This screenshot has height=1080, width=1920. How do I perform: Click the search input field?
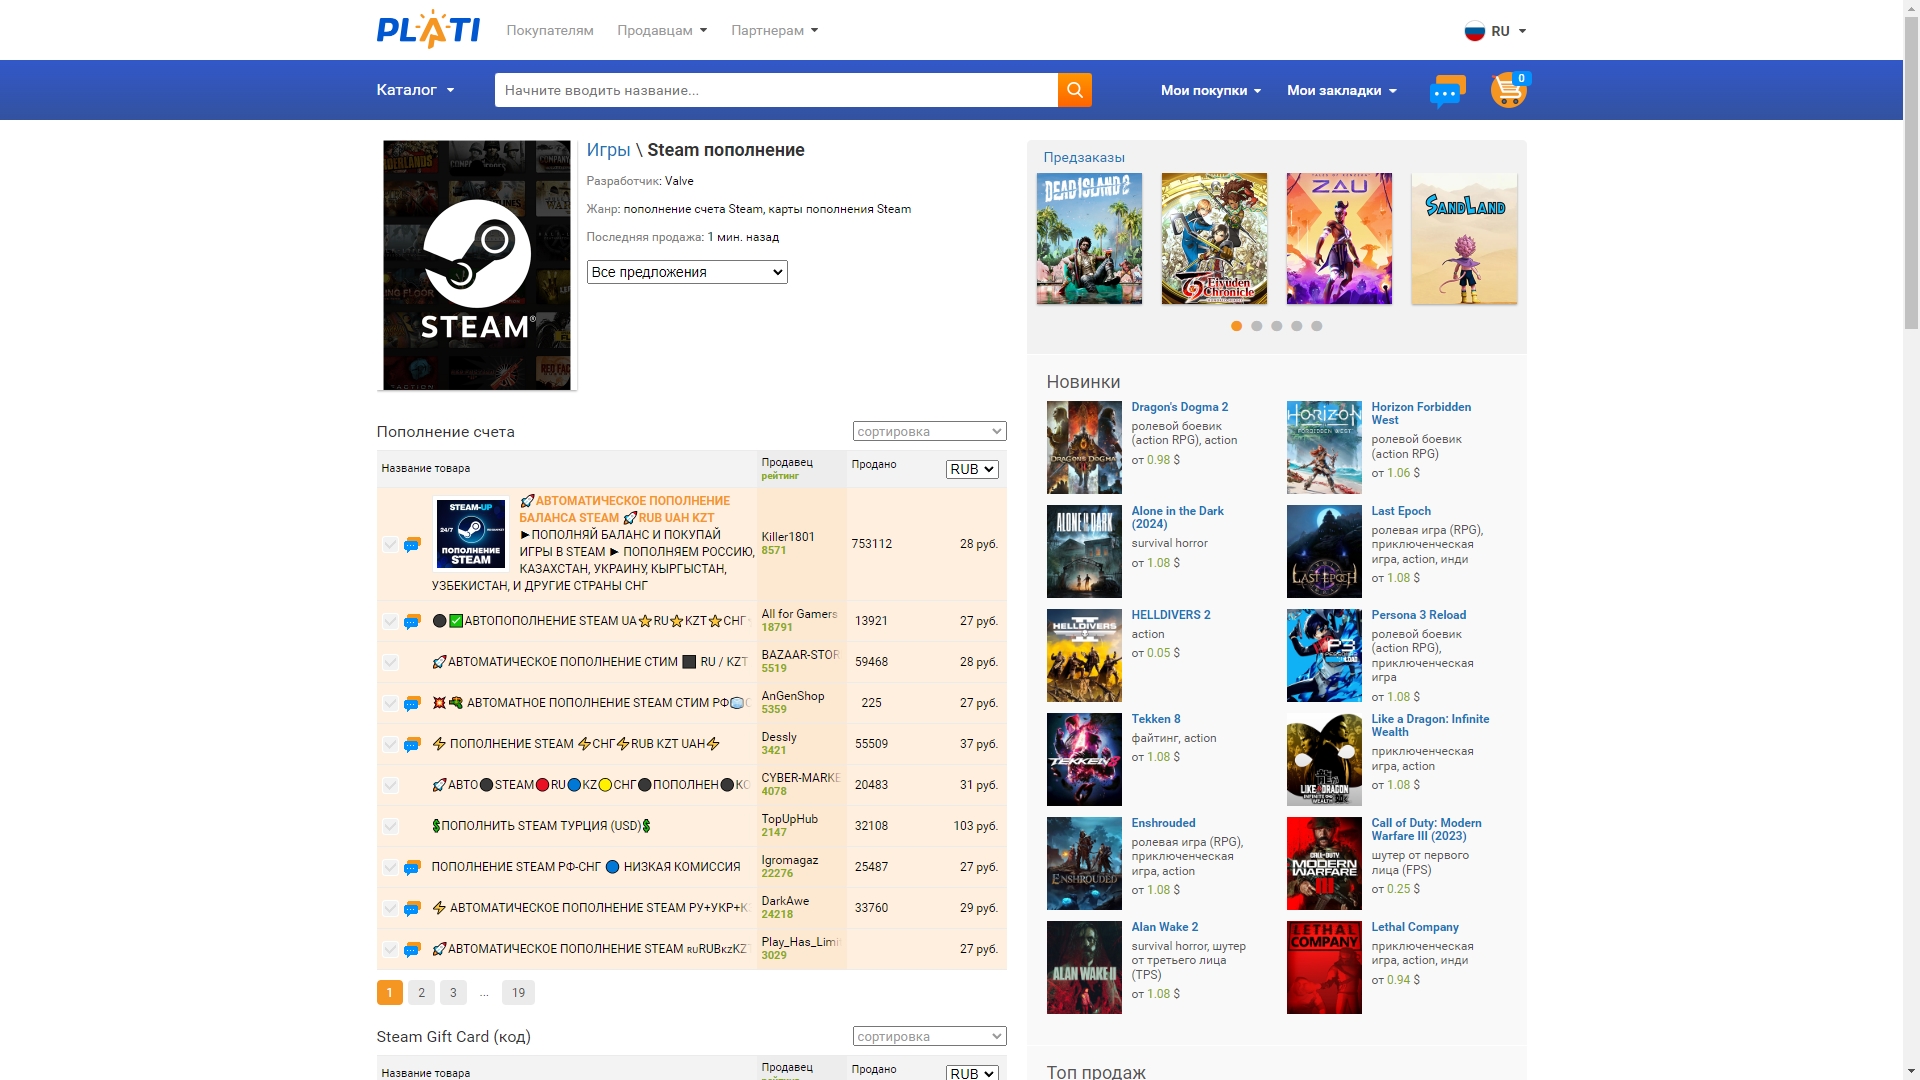(x=776, y=90)
